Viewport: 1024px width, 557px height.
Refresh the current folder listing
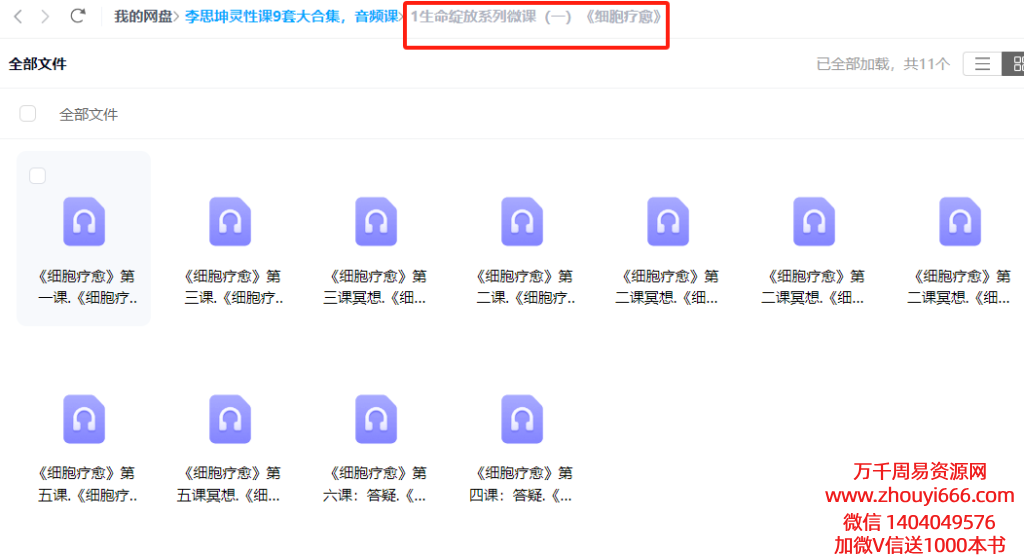(78, 17)
